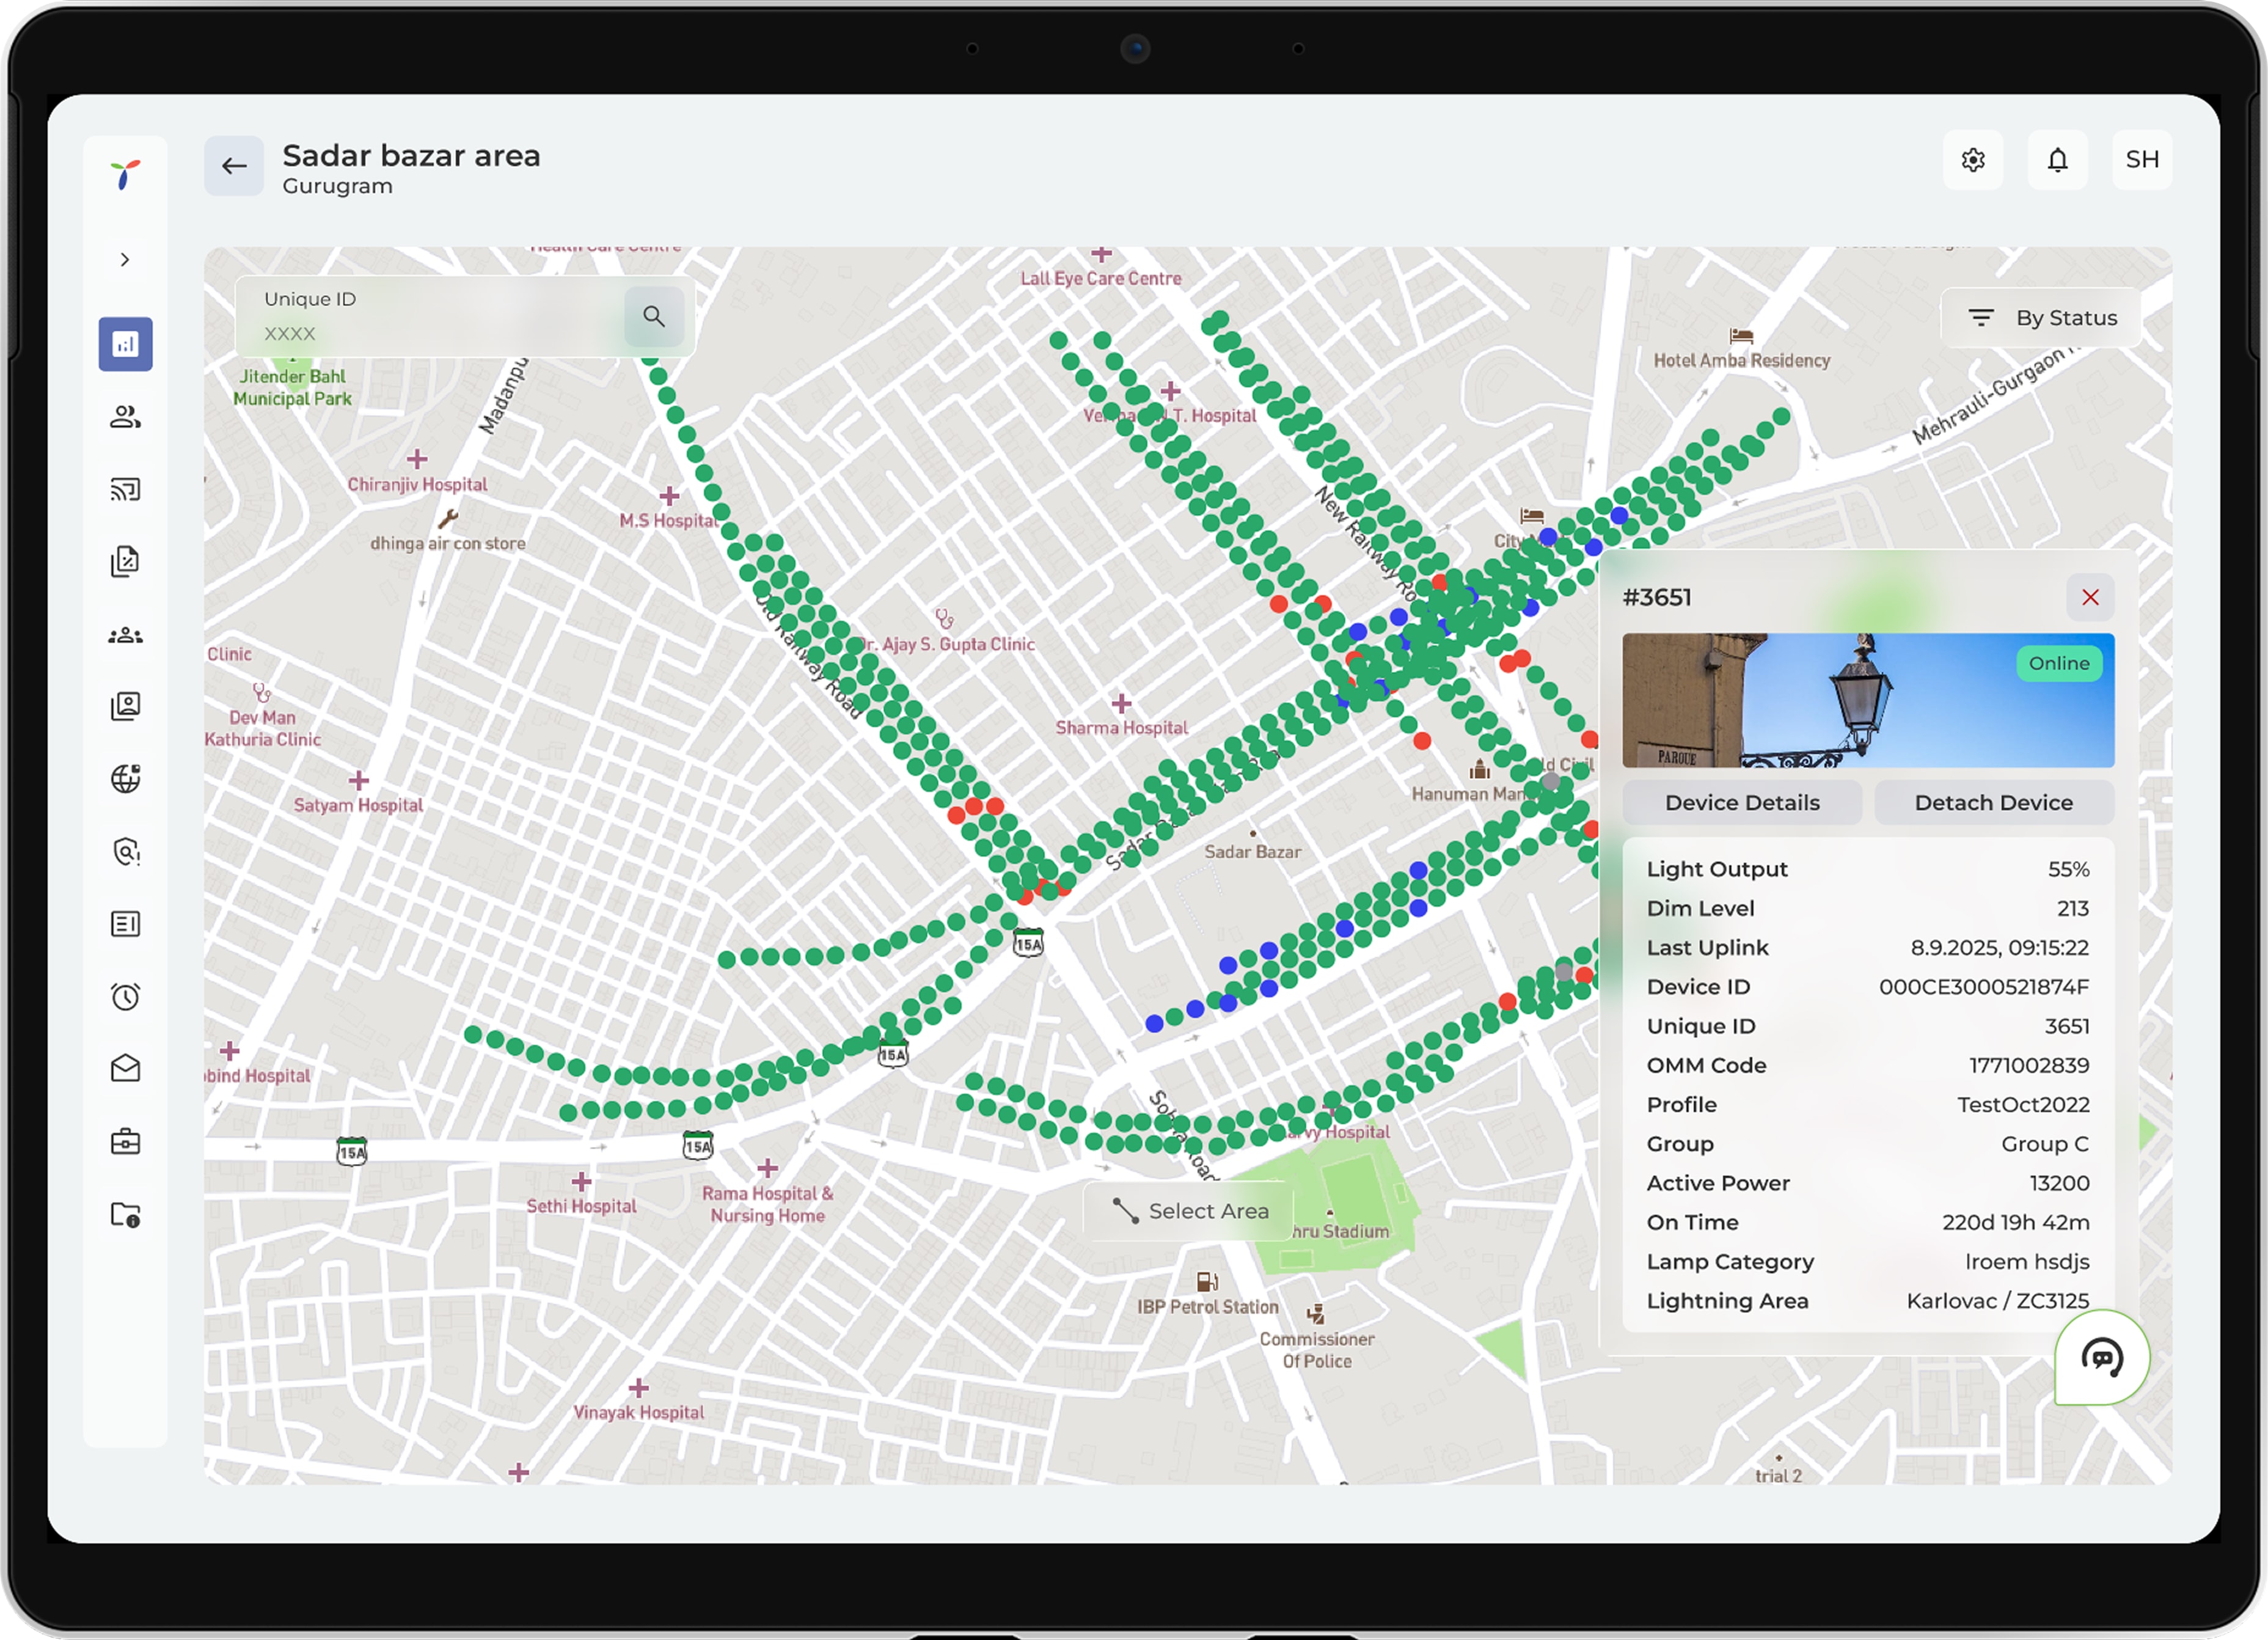The width and height of the screenshot is (2268, 1640).
Task: Click the envelope mail sidebar icon
Action: pos(125,1069)
